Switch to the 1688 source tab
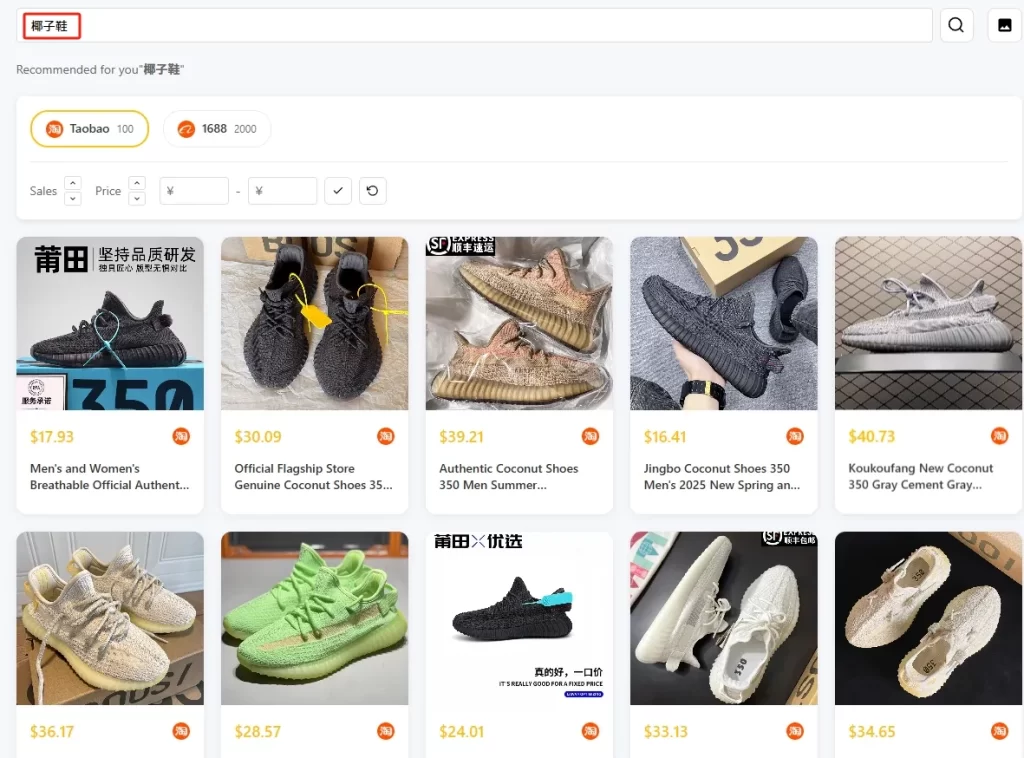The width and height of the screenshot is (1024, 758). [x=217, y=129]
